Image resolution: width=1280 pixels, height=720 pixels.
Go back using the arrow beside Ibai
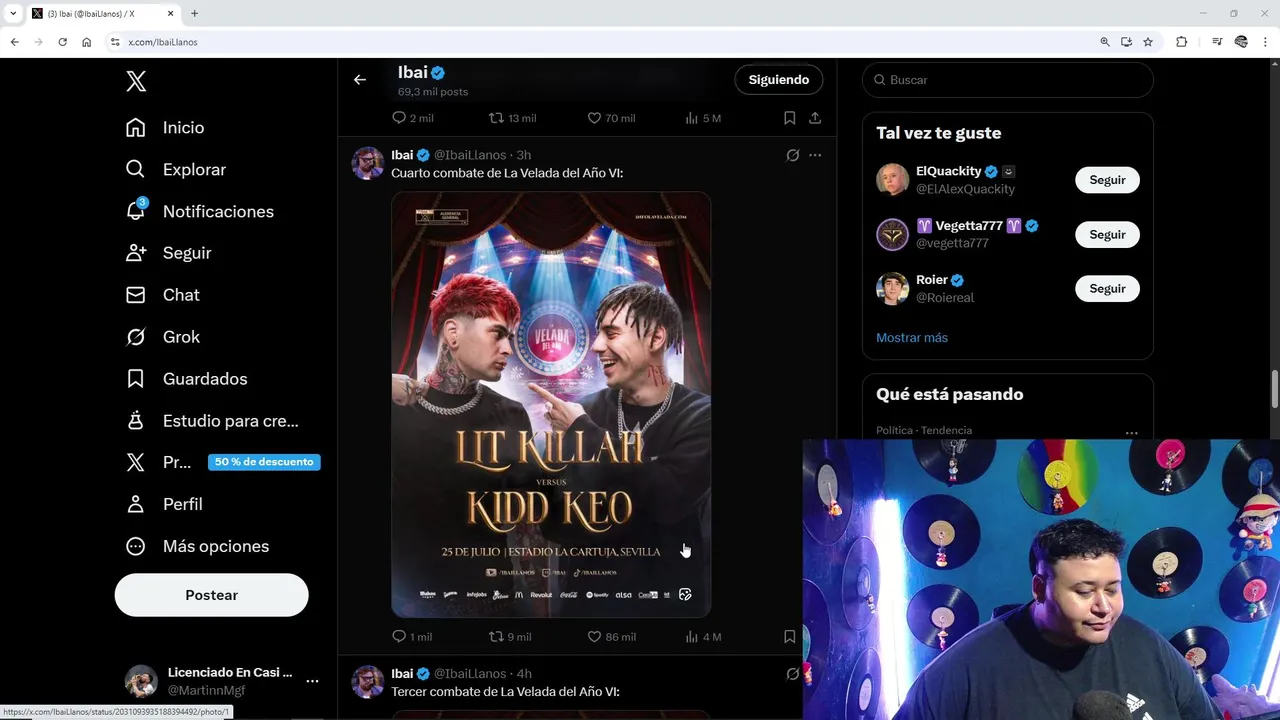pyautogui.click(x=360, y=80)
